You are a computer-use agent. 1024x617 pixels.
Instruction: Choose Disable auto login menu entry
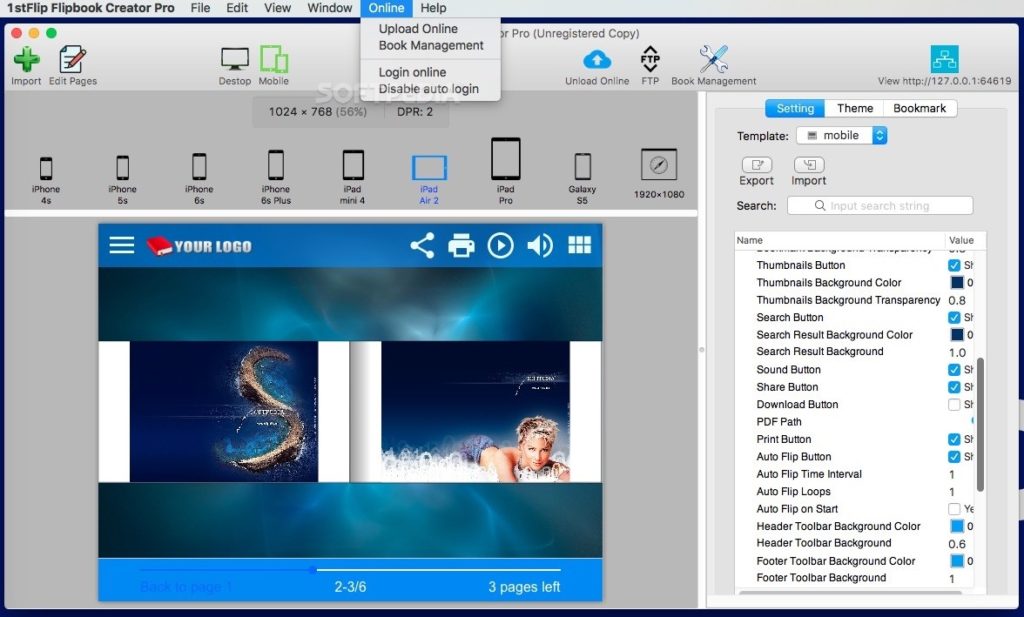point(428,88)
